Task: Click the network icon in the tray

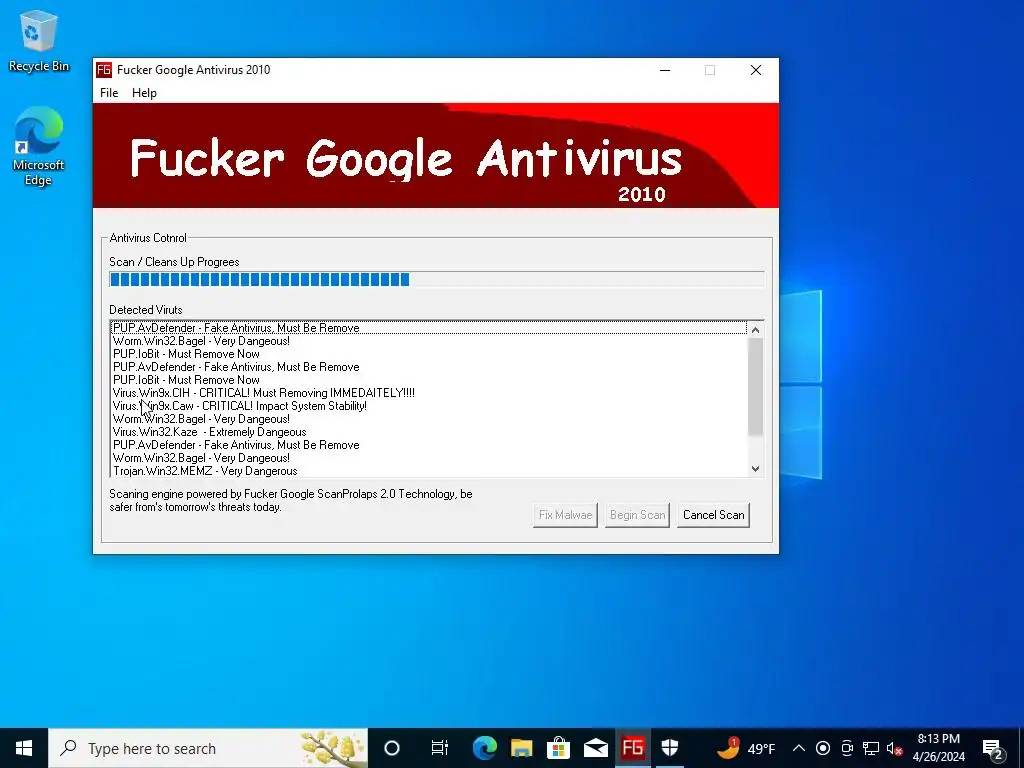Action: pos(871,748)
